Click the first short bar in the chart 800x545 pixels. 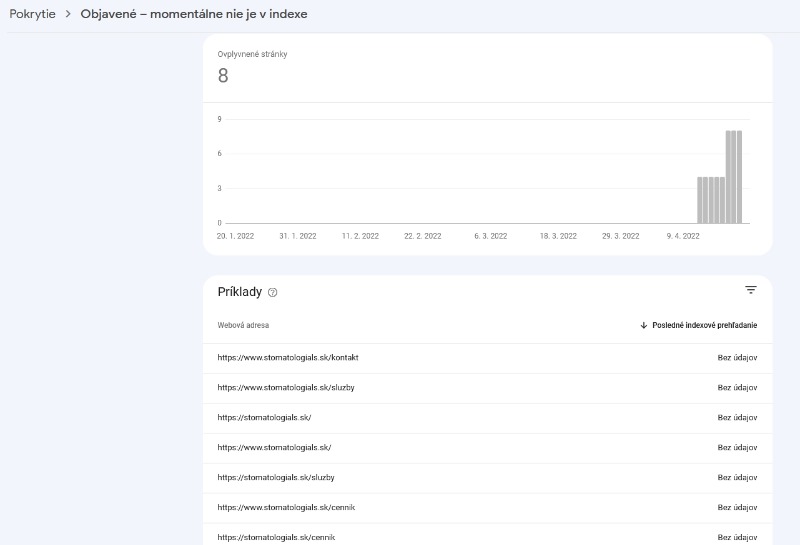tap(700, 200)
